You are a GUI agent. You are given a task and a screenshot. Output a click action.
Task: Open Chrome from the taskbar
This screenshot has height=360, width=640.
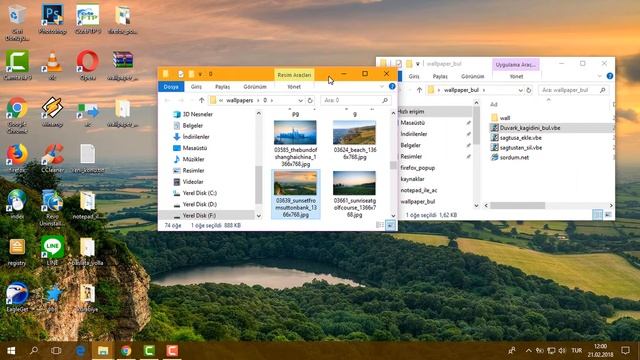point(126,351)
